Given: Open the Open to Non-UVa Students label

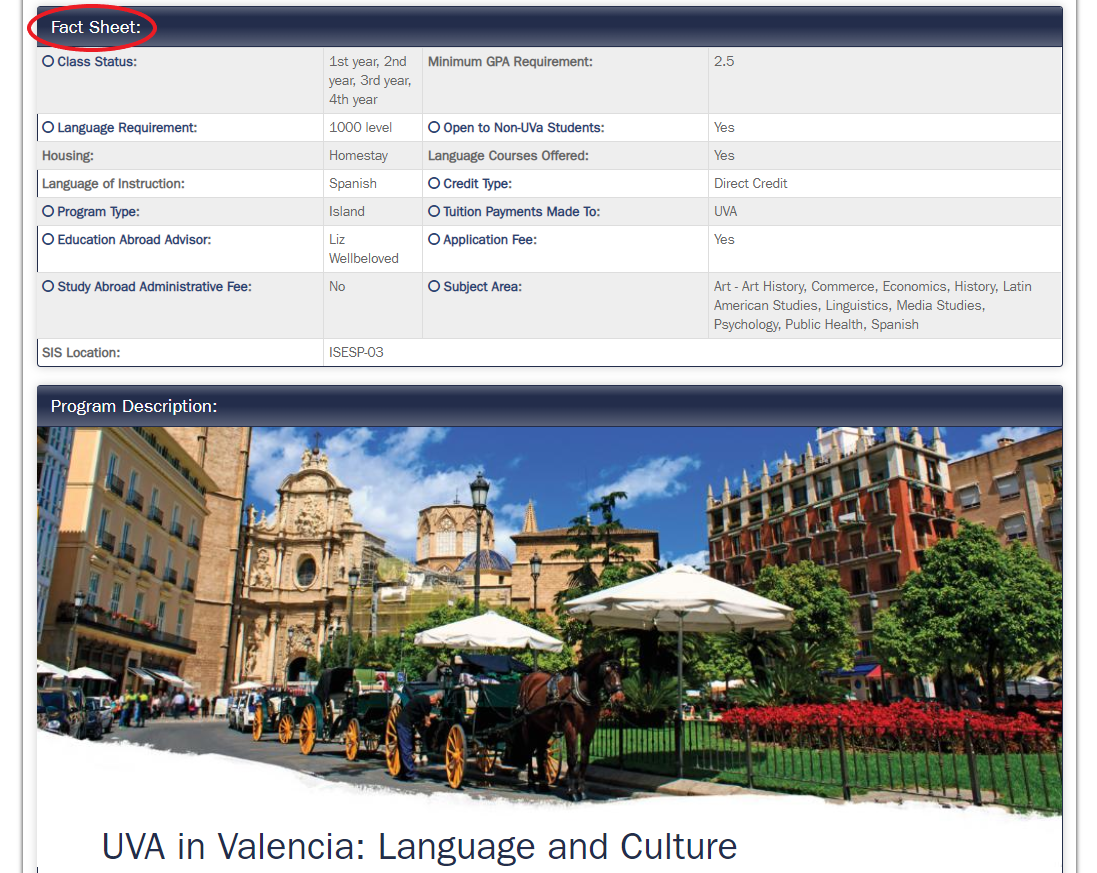Looking at the screenshot, I should point(524,127).
